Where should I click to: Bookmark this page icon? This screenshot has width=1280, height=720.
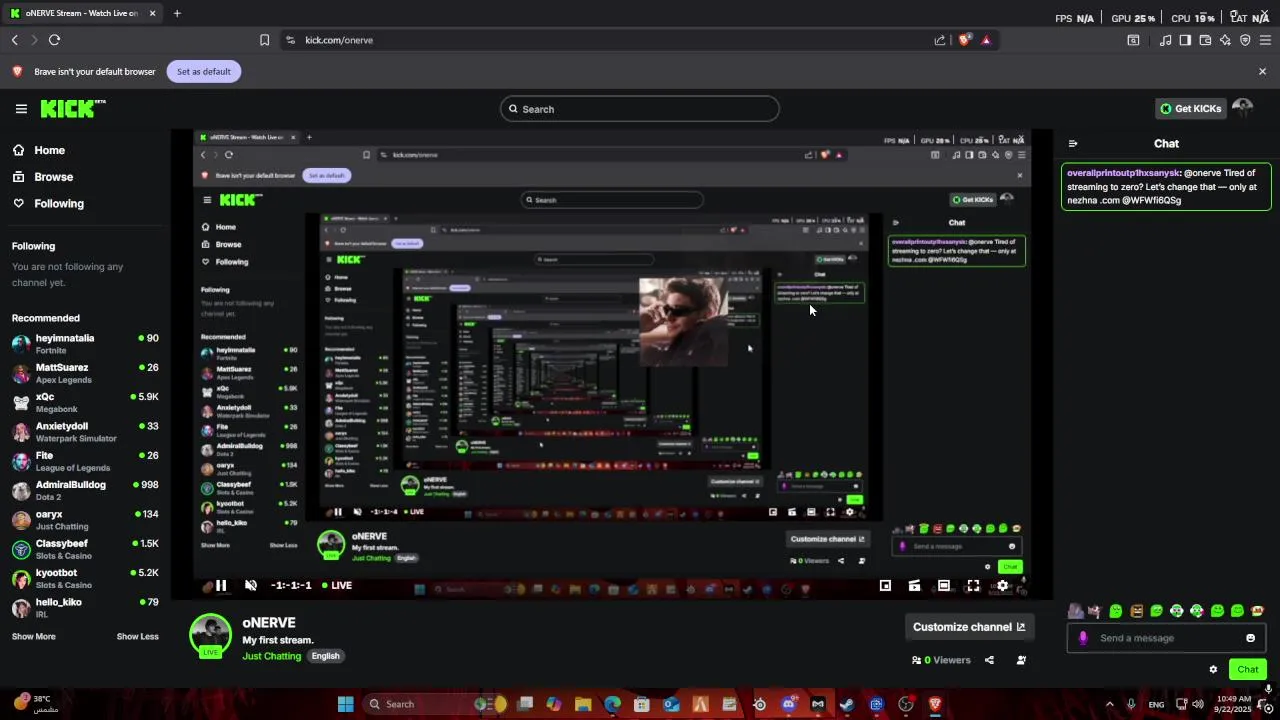(264, 40)
